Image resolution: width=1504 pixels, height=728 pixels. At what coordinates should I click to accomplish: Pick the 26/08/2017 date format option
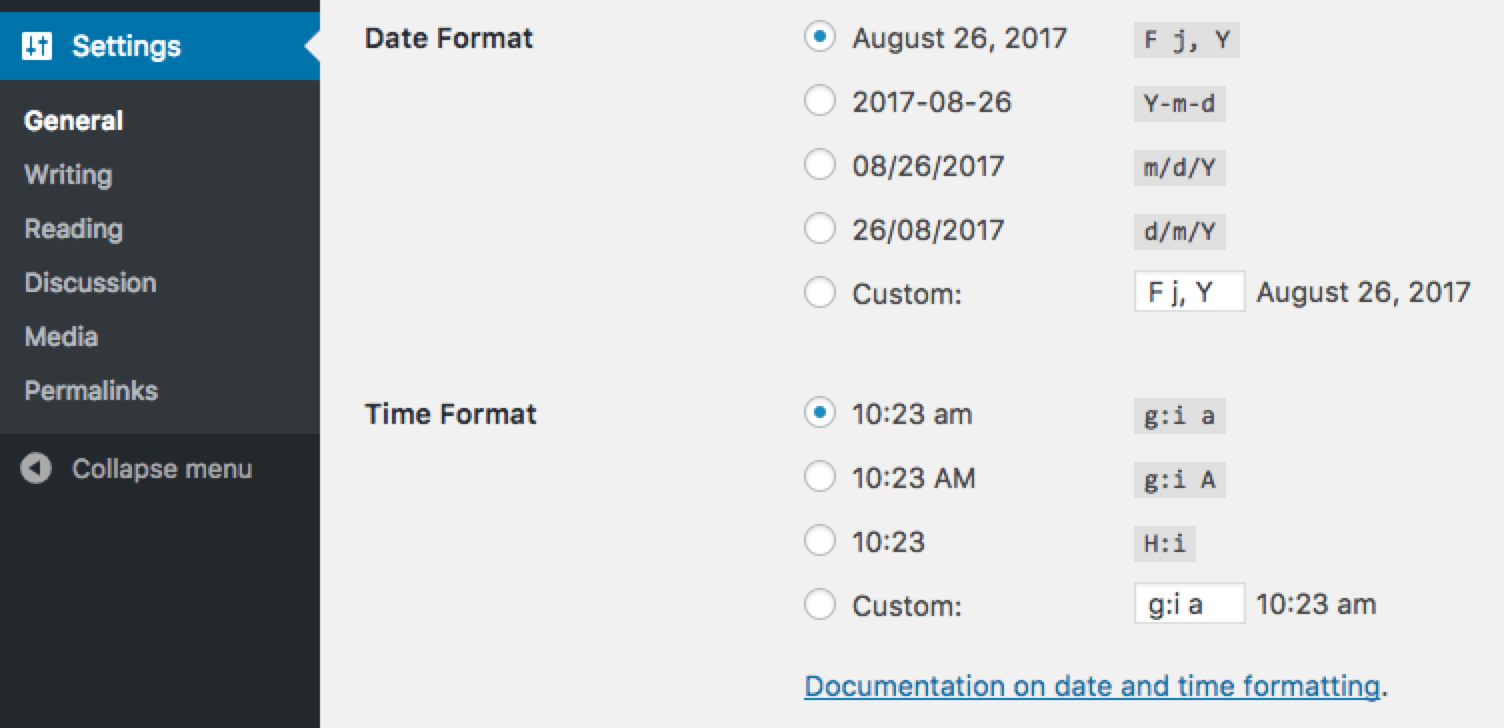coord(820,229)
